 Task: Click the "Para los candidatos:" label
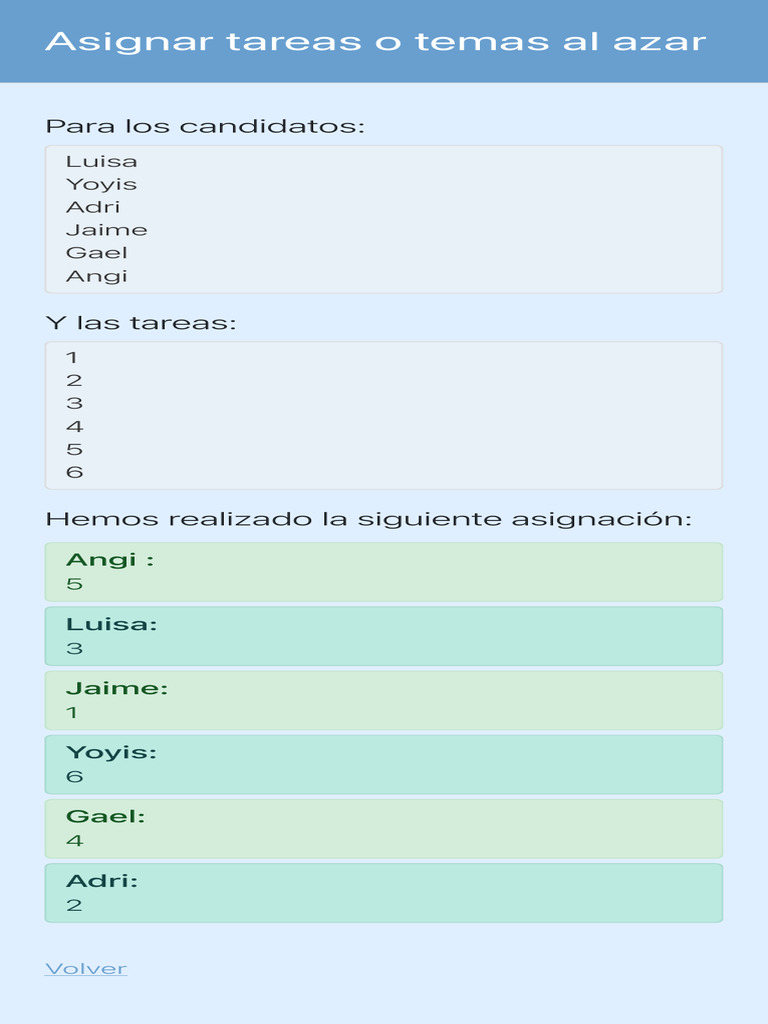point(205,126)
